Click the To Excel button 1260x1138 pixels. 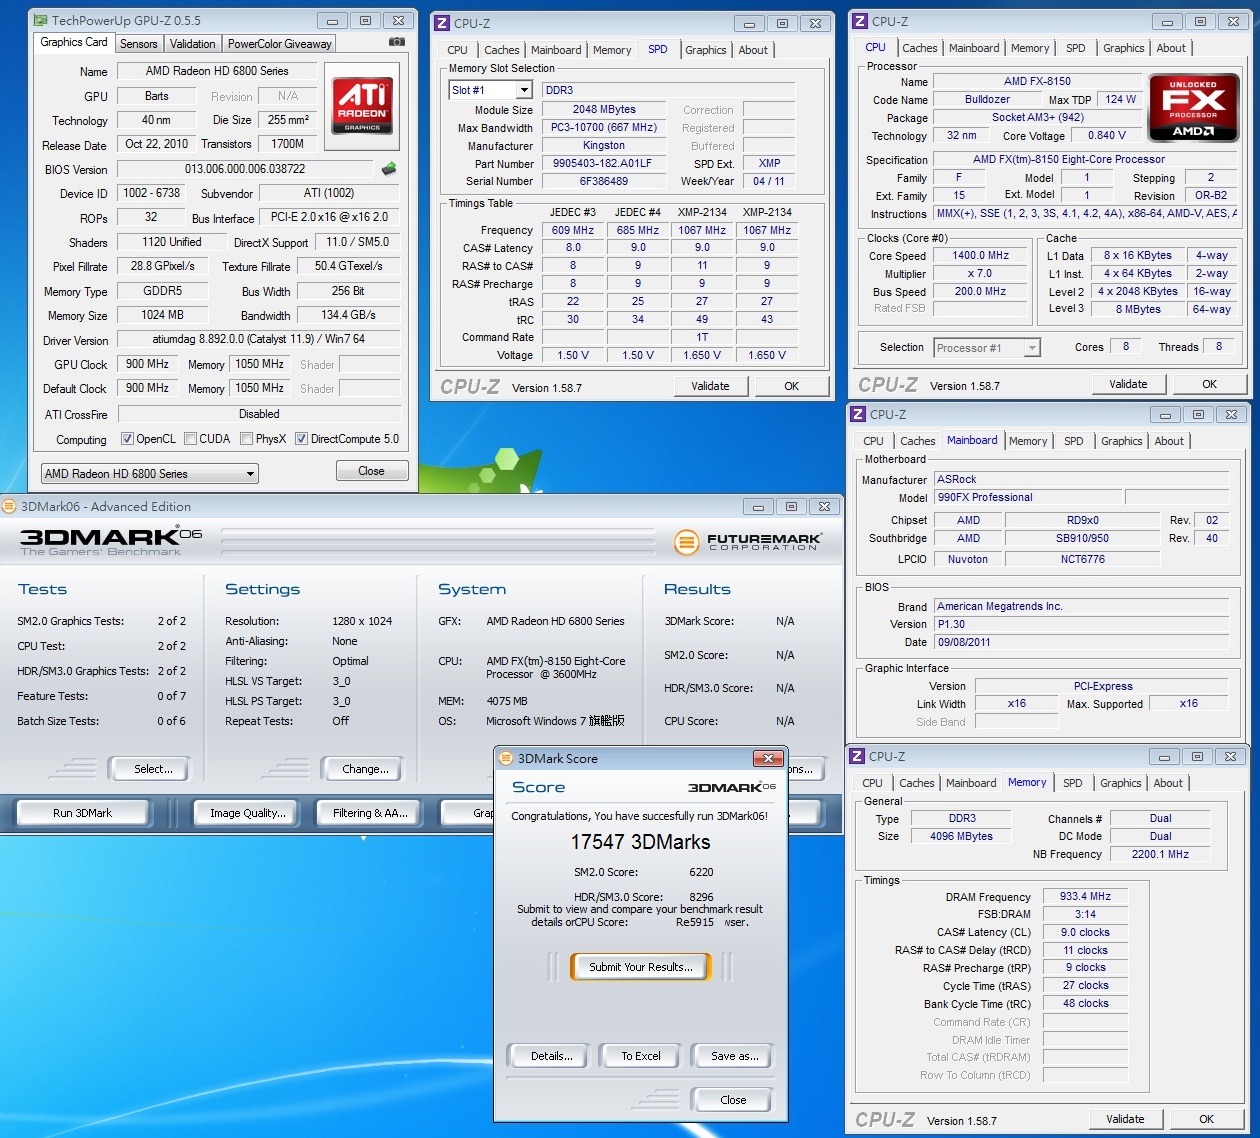(640, 1056)
